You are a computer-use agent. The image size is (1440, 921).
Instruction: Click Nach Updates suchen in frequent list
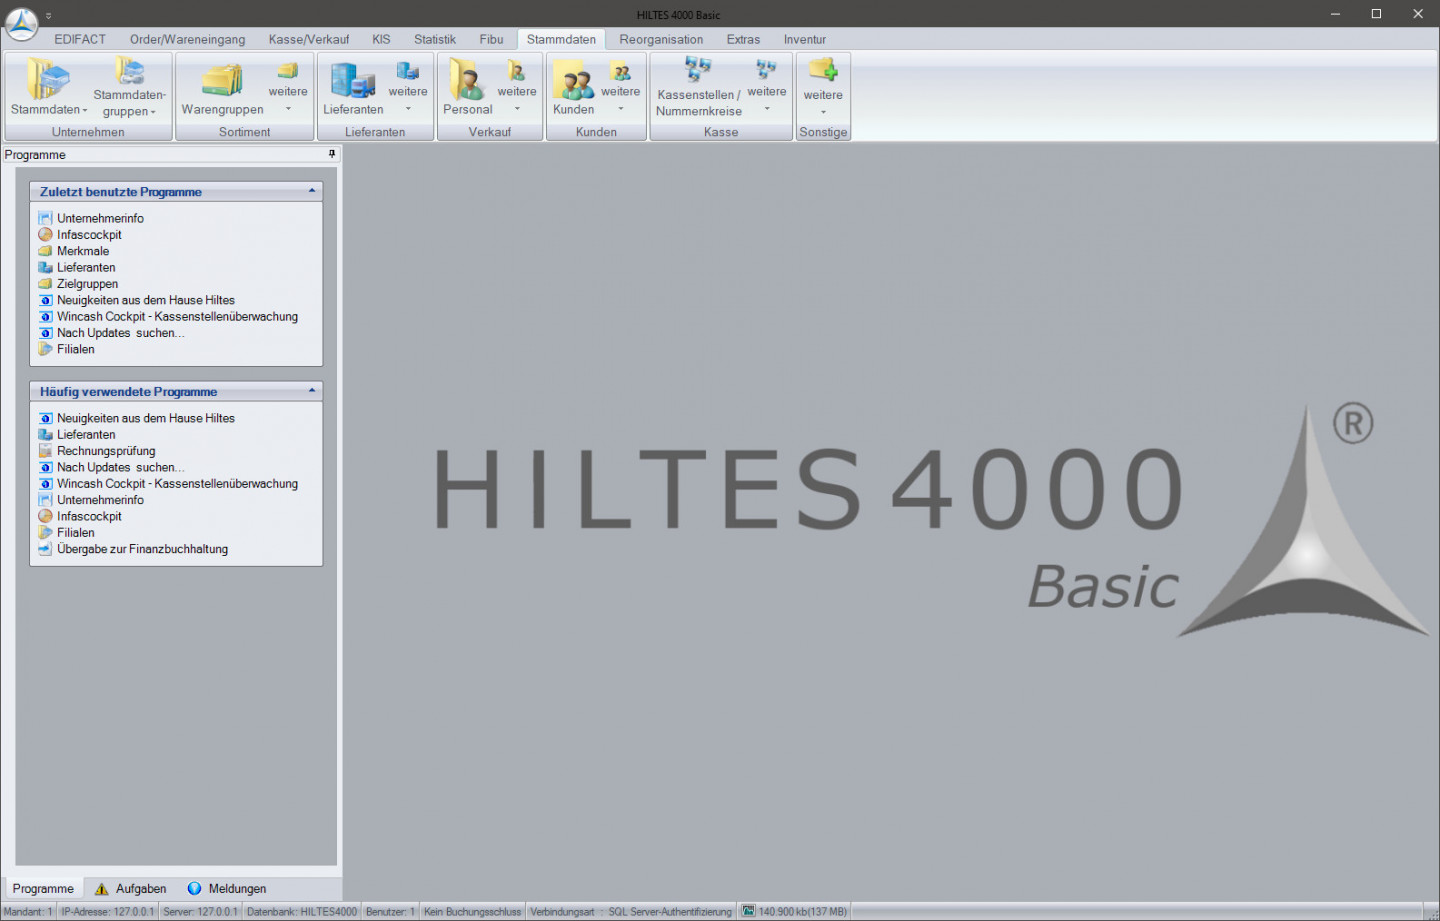coord(120,467)
